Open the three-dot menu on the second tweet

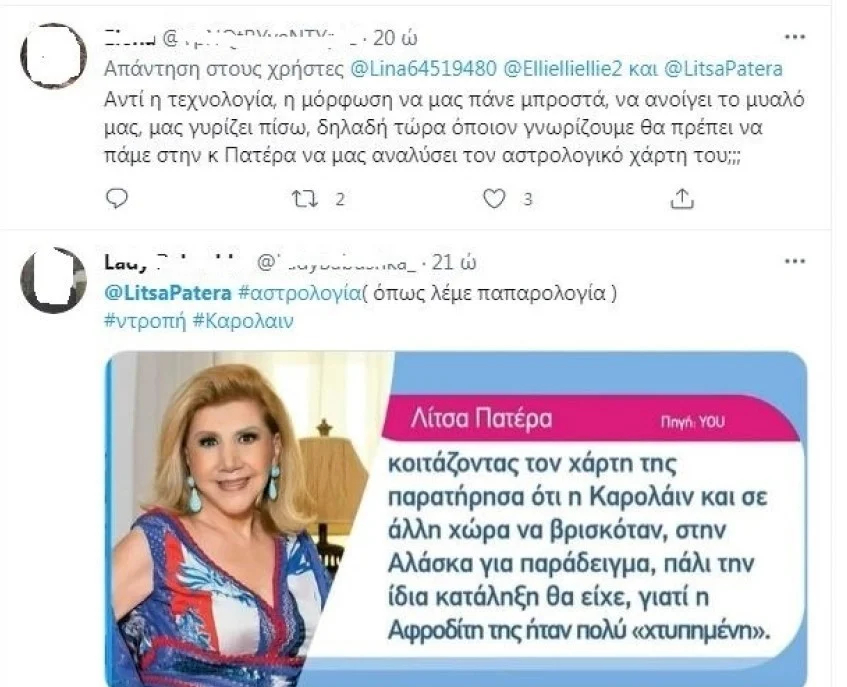[795, 261]
